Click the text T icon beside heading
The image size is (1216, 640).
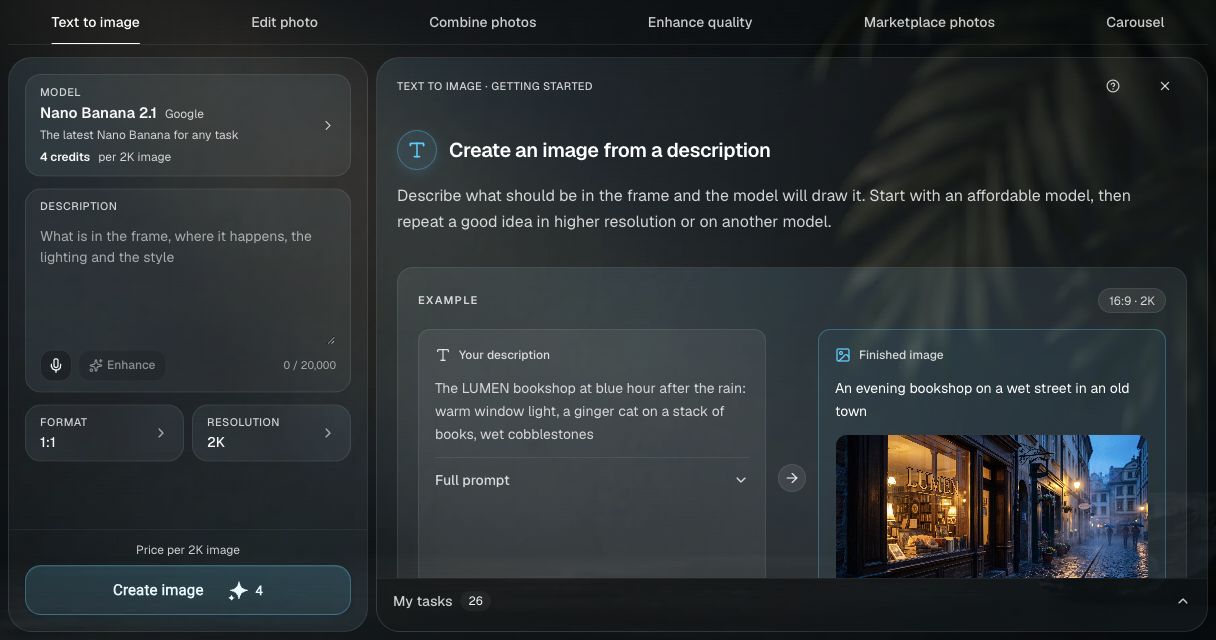pos(417,150)
